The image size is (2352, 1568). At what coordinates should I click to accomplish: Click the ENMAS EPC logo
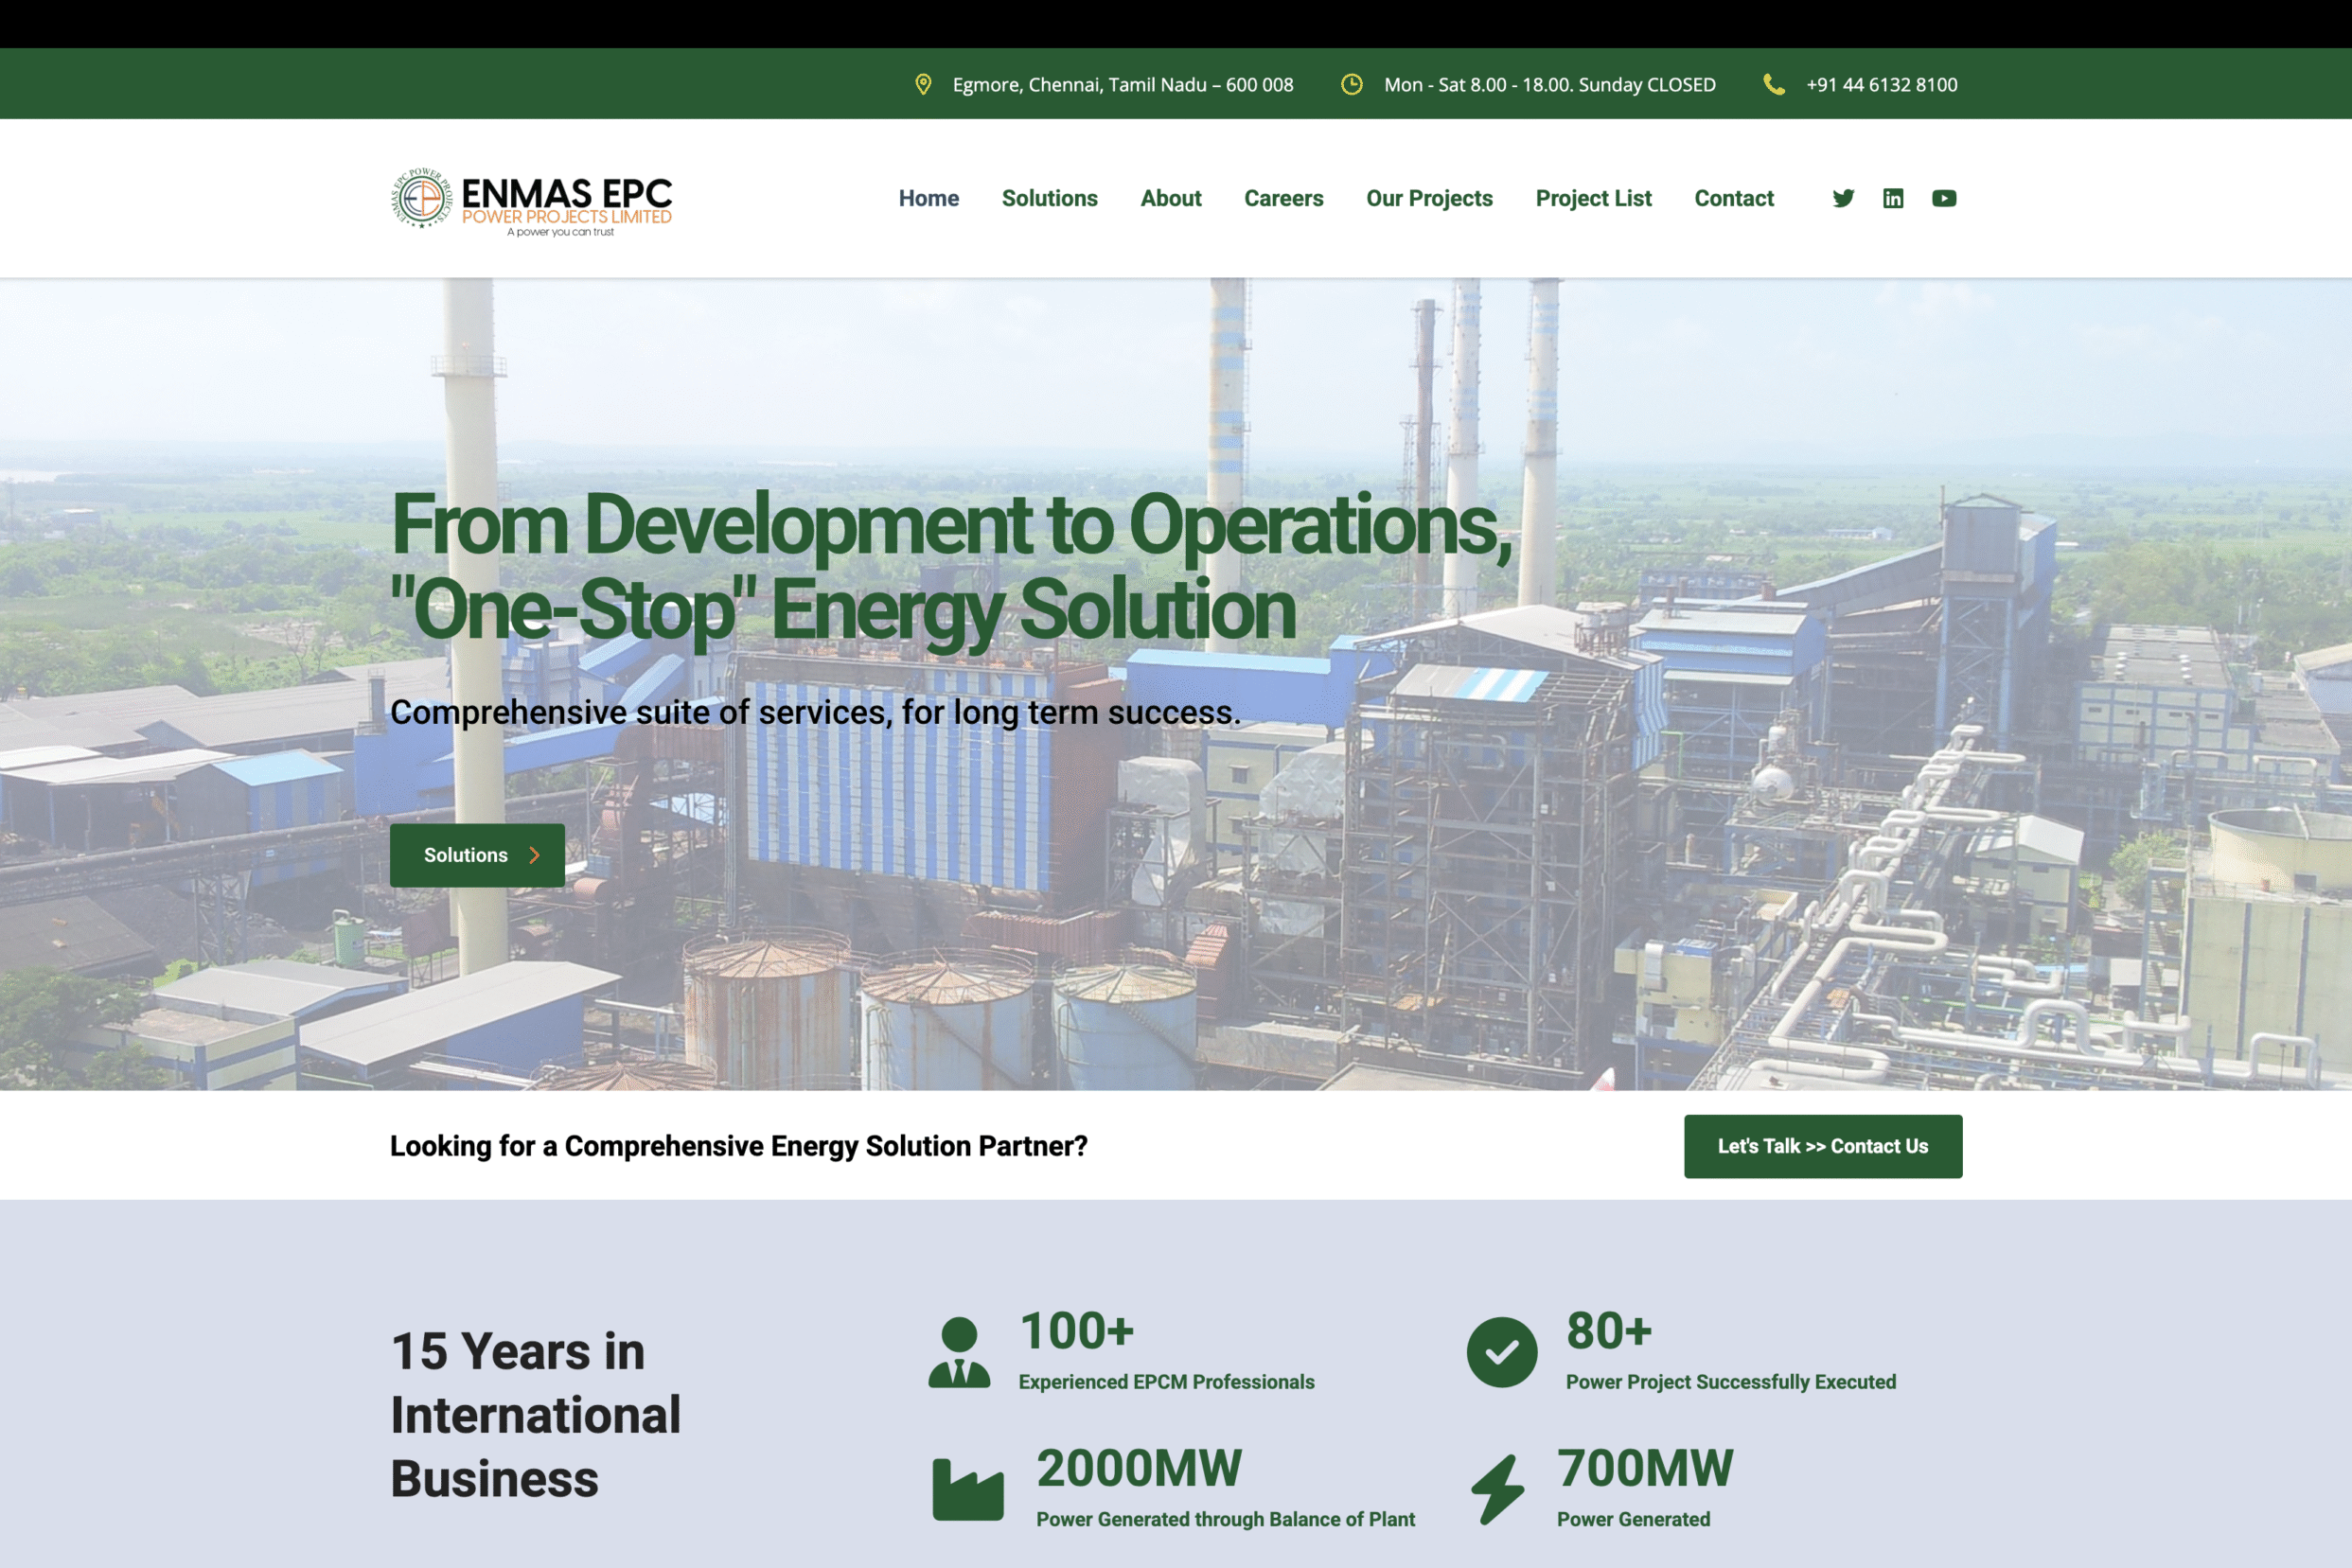tap(531, 200)
